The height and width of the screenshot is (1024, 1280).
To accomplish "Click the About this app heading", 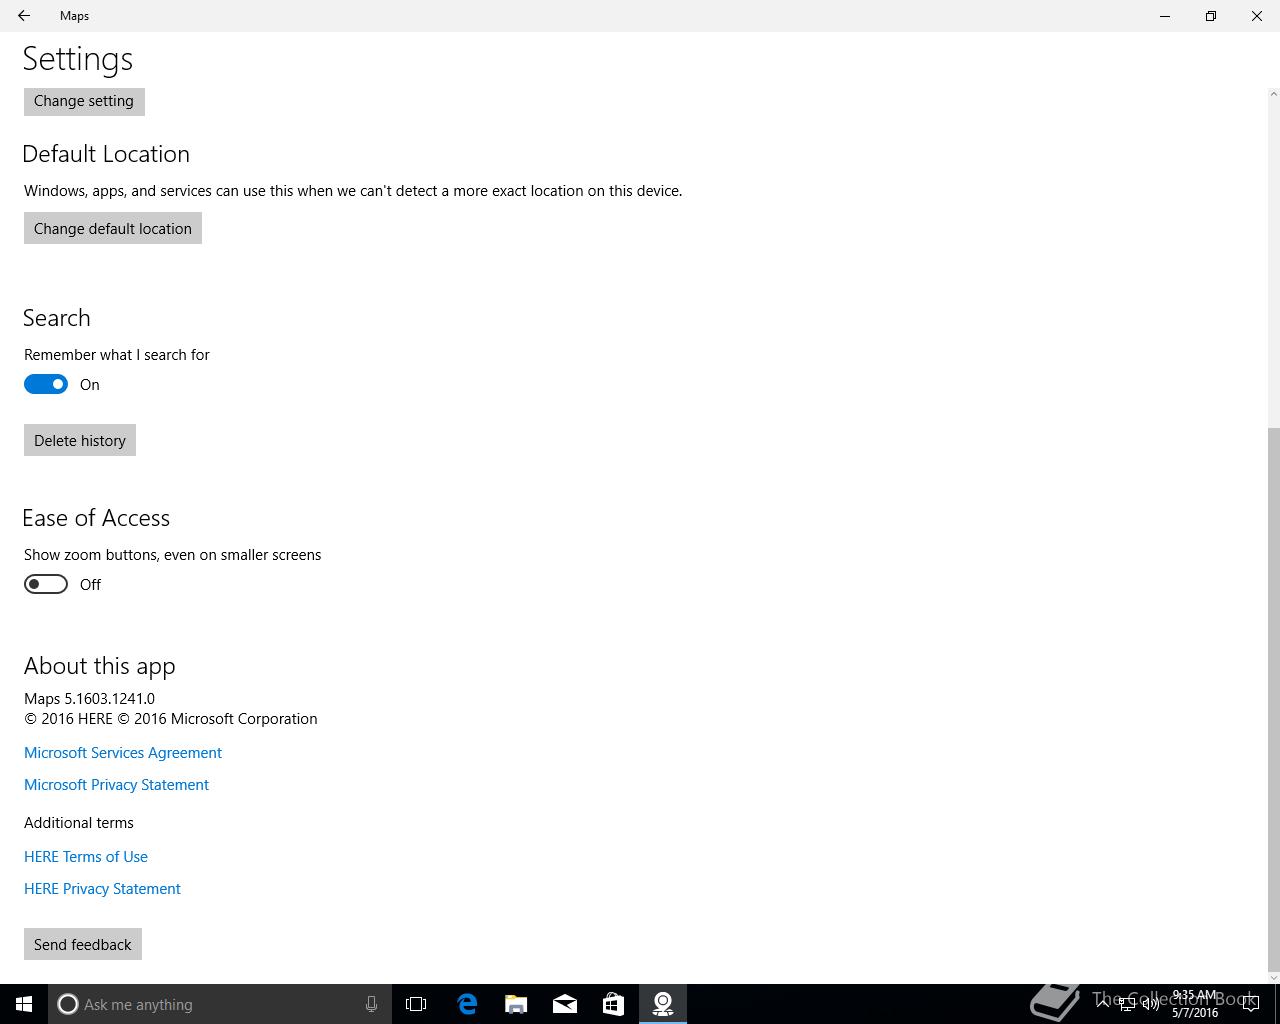I will (99, 666).
